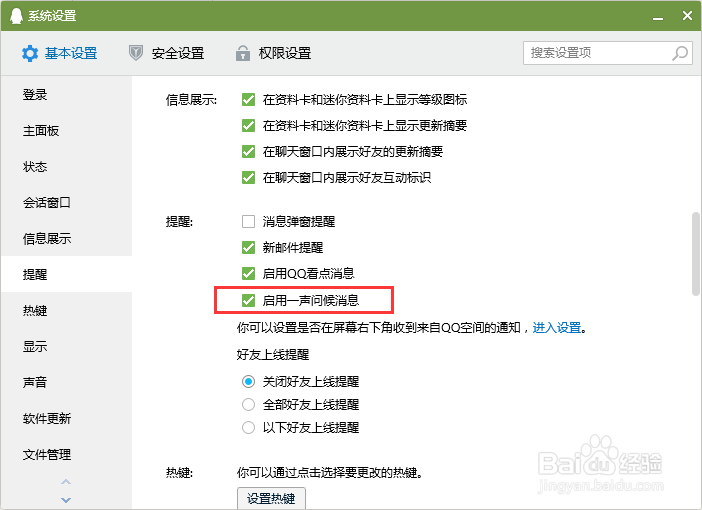Click the 热键: section label

point(179,472)
